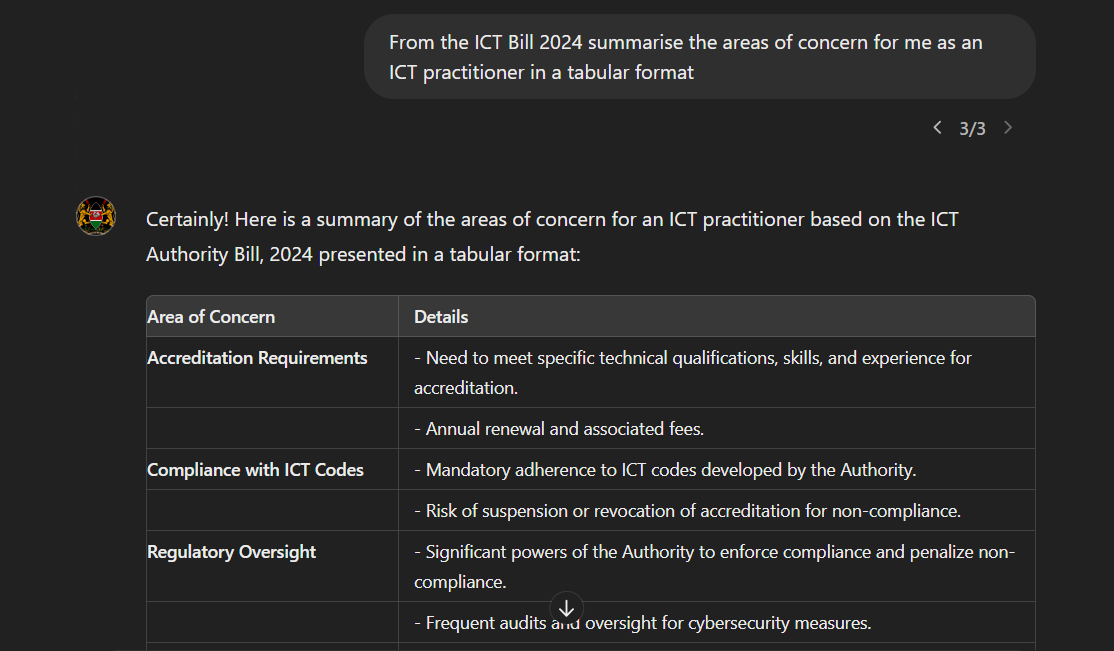This screenshot has width=1114, height=651.
Task: Select the user prompt message bubble
Action: [x=700, y=57]
